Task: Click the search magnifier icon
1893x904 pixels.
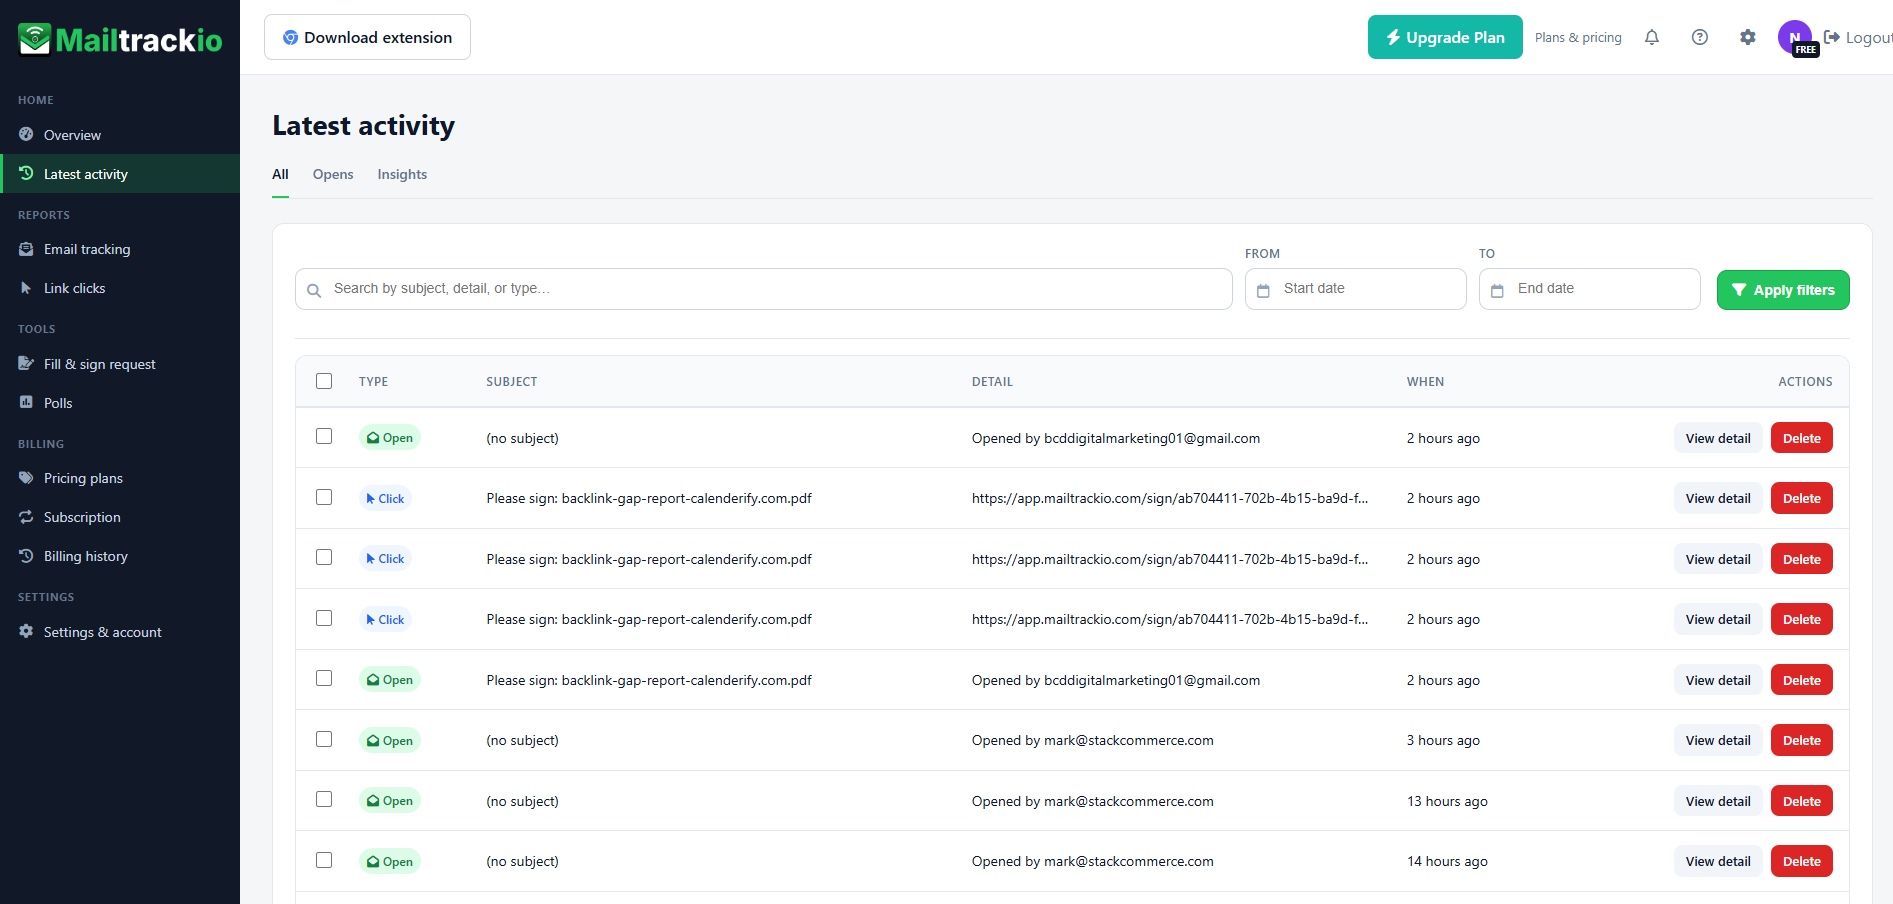Action: [x=314, y=290]
